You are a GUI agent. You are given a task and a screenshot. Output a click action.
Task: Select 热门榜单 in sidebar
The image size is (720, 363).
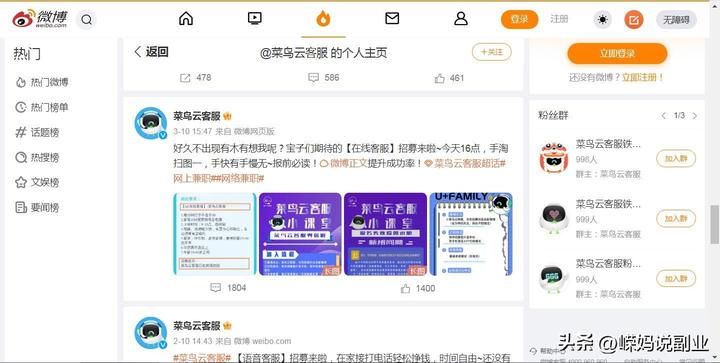click(x=42, y=107)
